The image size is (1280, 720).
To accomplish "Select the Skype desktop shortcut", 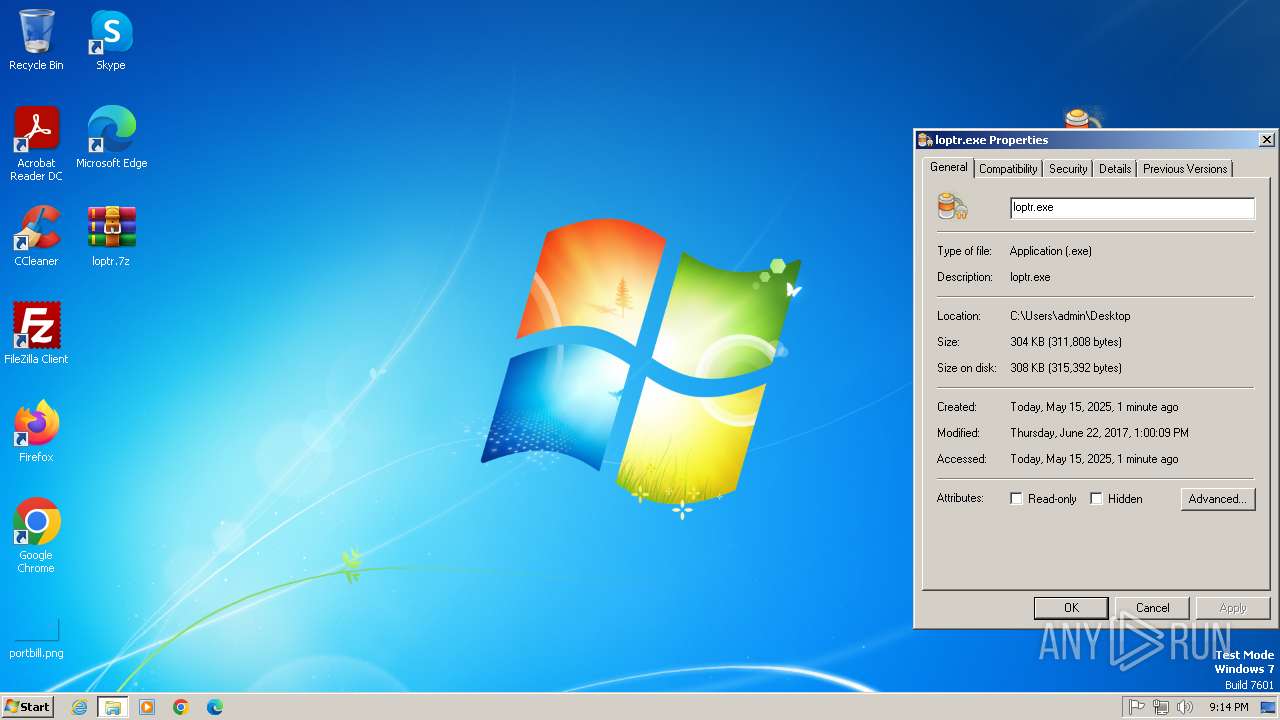I will 110,40.
